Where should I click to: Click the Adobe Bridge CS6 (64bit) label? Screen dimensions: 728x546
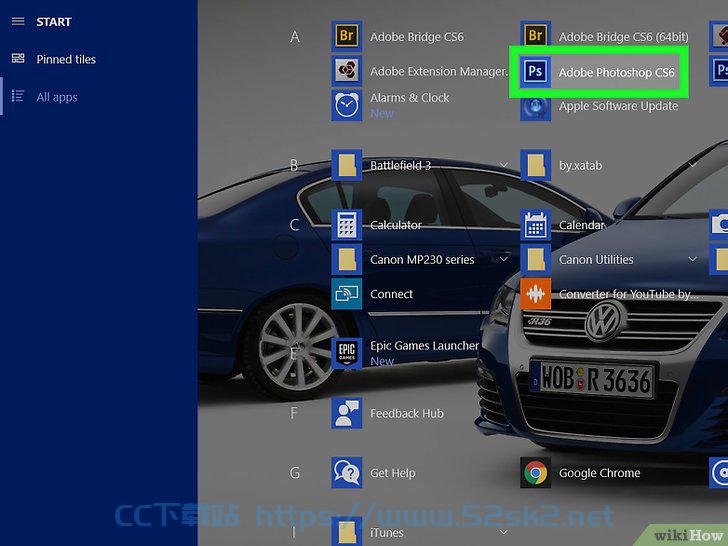point(624,37)
